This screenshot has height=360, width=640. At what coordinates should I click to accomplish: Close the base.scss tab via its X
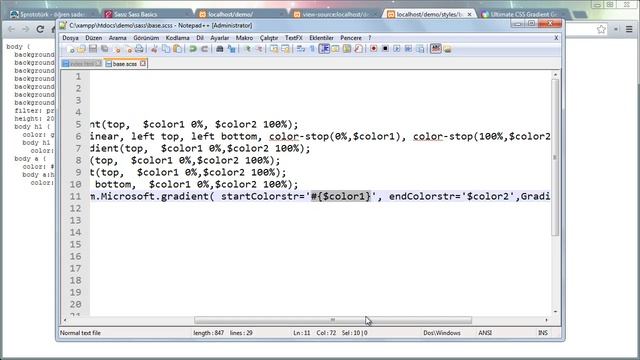[142, 63]
